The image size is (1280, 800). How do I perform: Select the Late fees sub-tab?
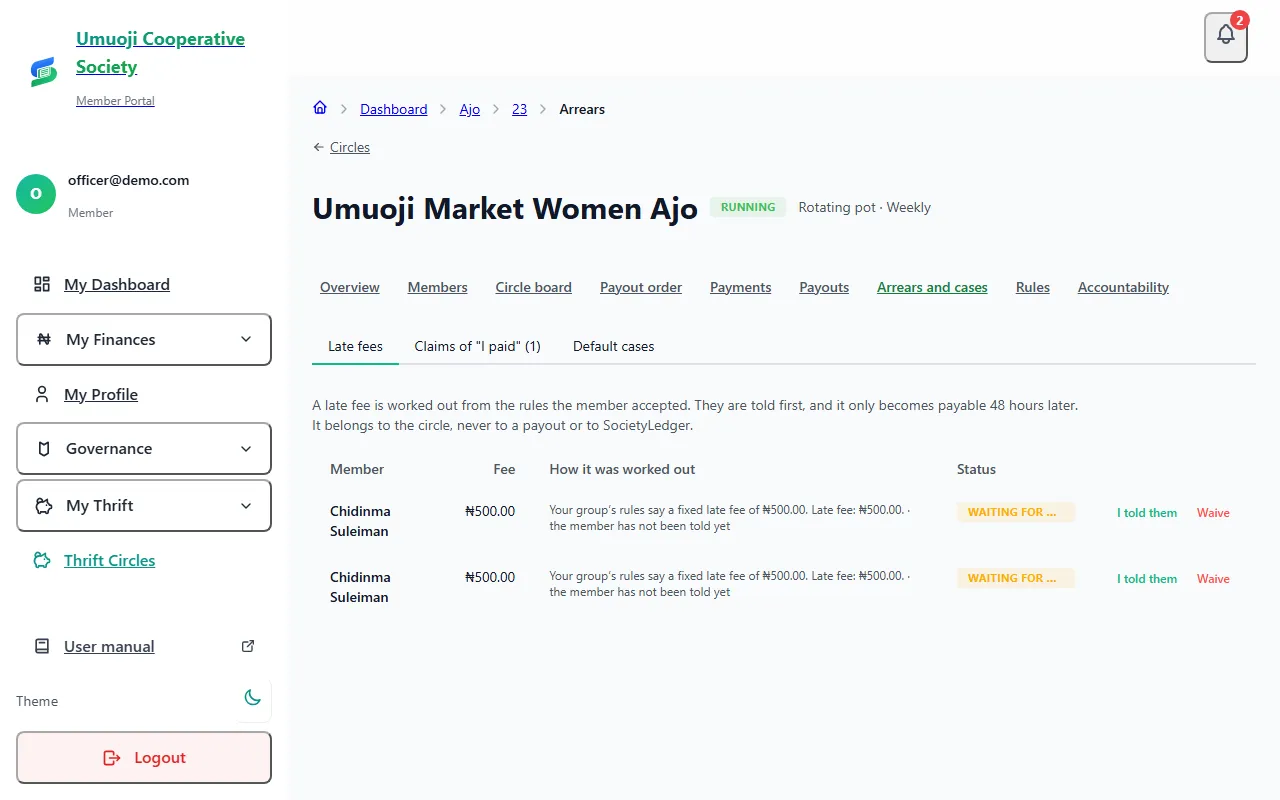356,346
